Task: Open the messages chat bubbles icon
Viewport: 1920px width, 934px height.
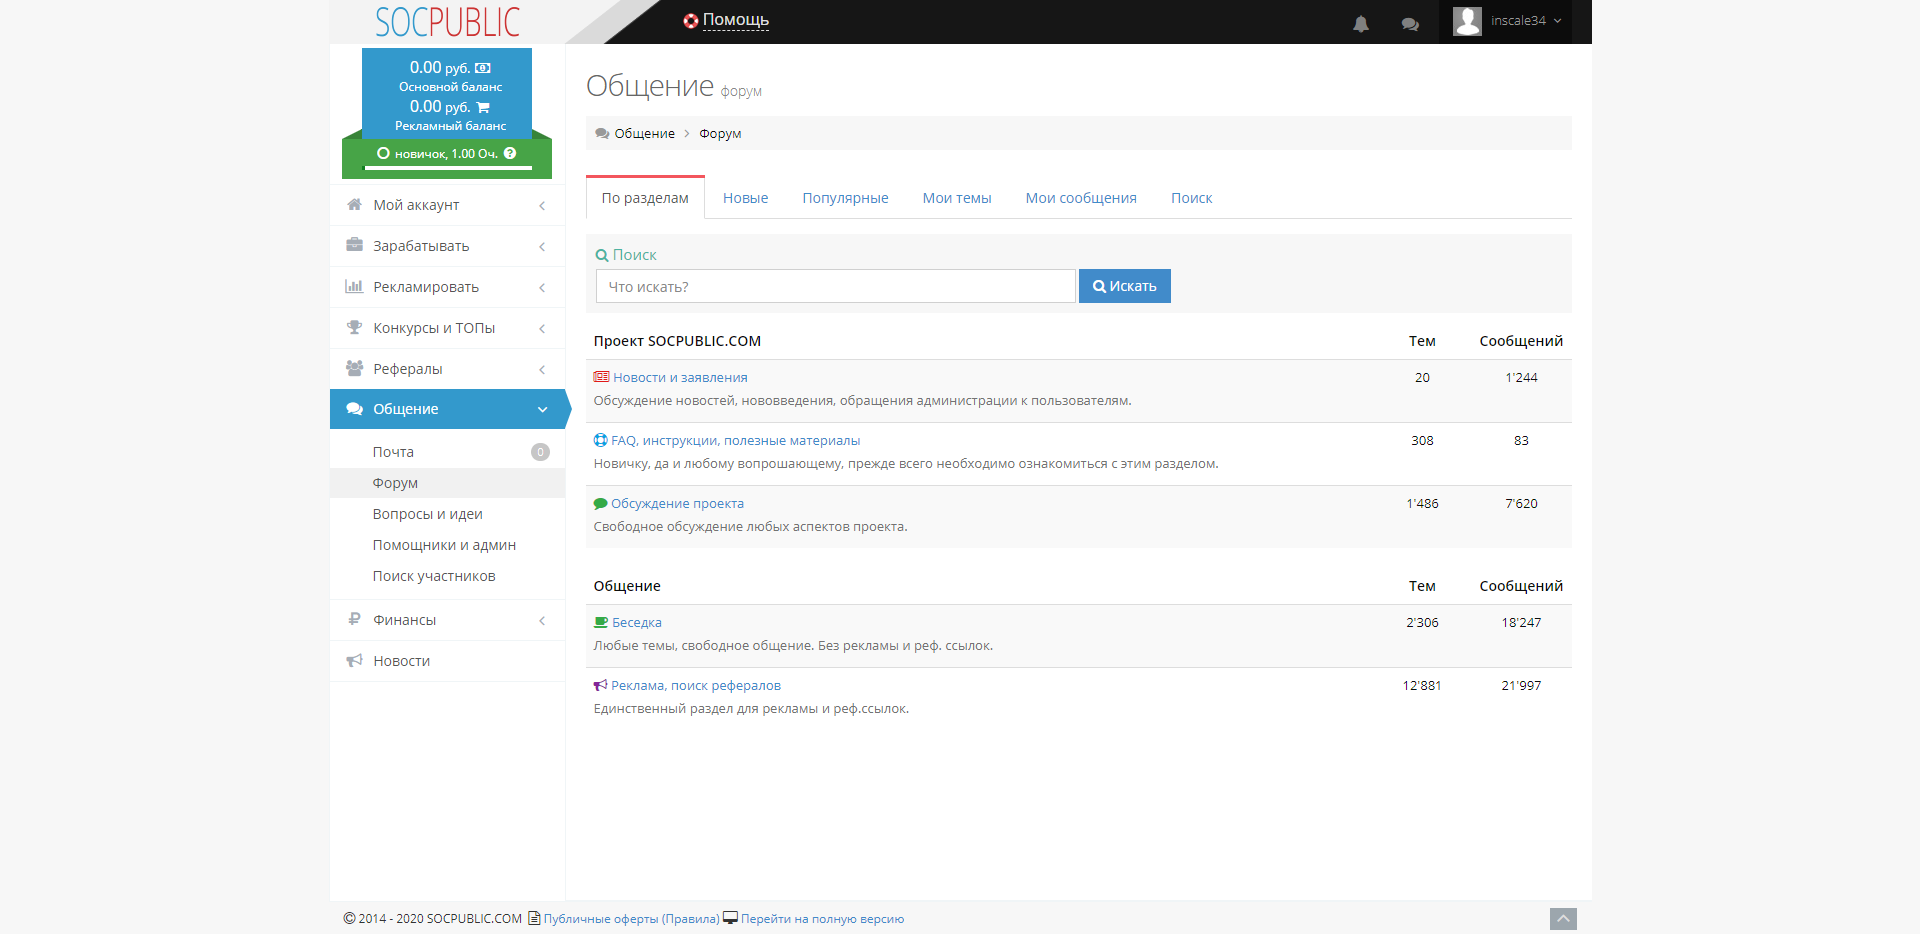Action: pos(1410,24)
